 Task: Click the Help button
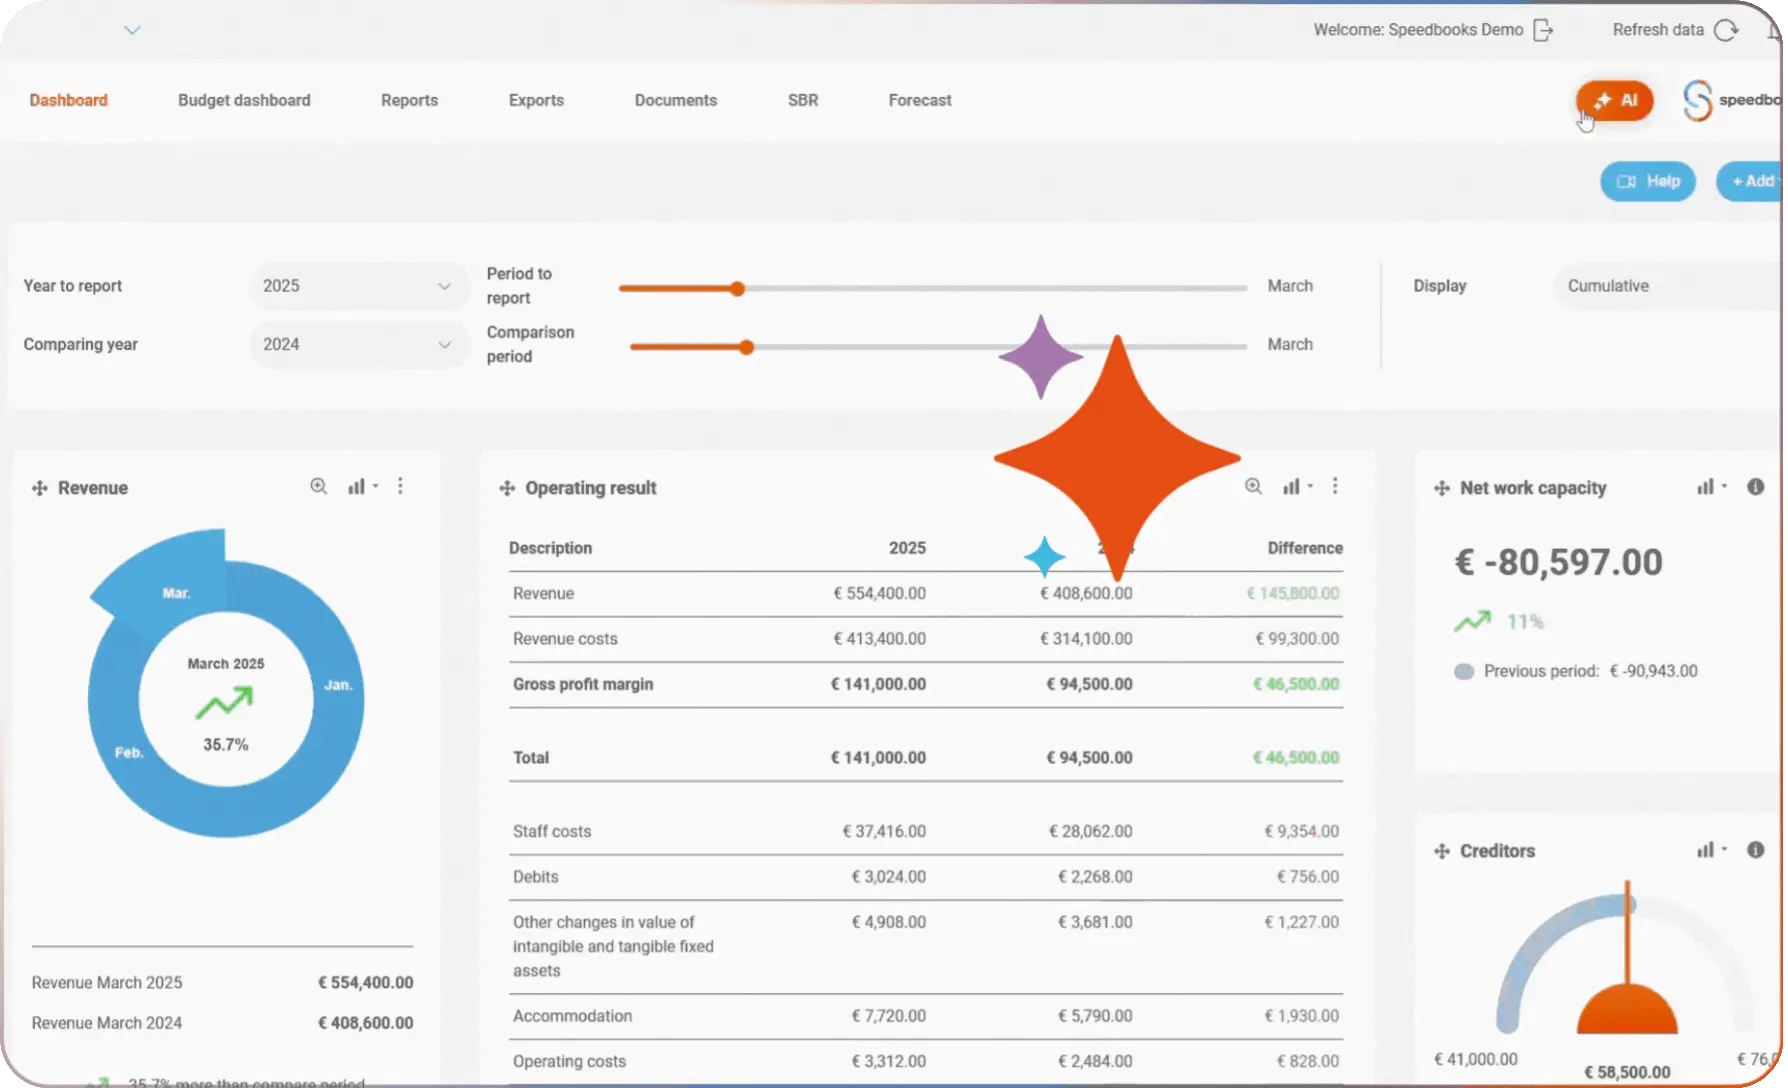point(1648,181)
